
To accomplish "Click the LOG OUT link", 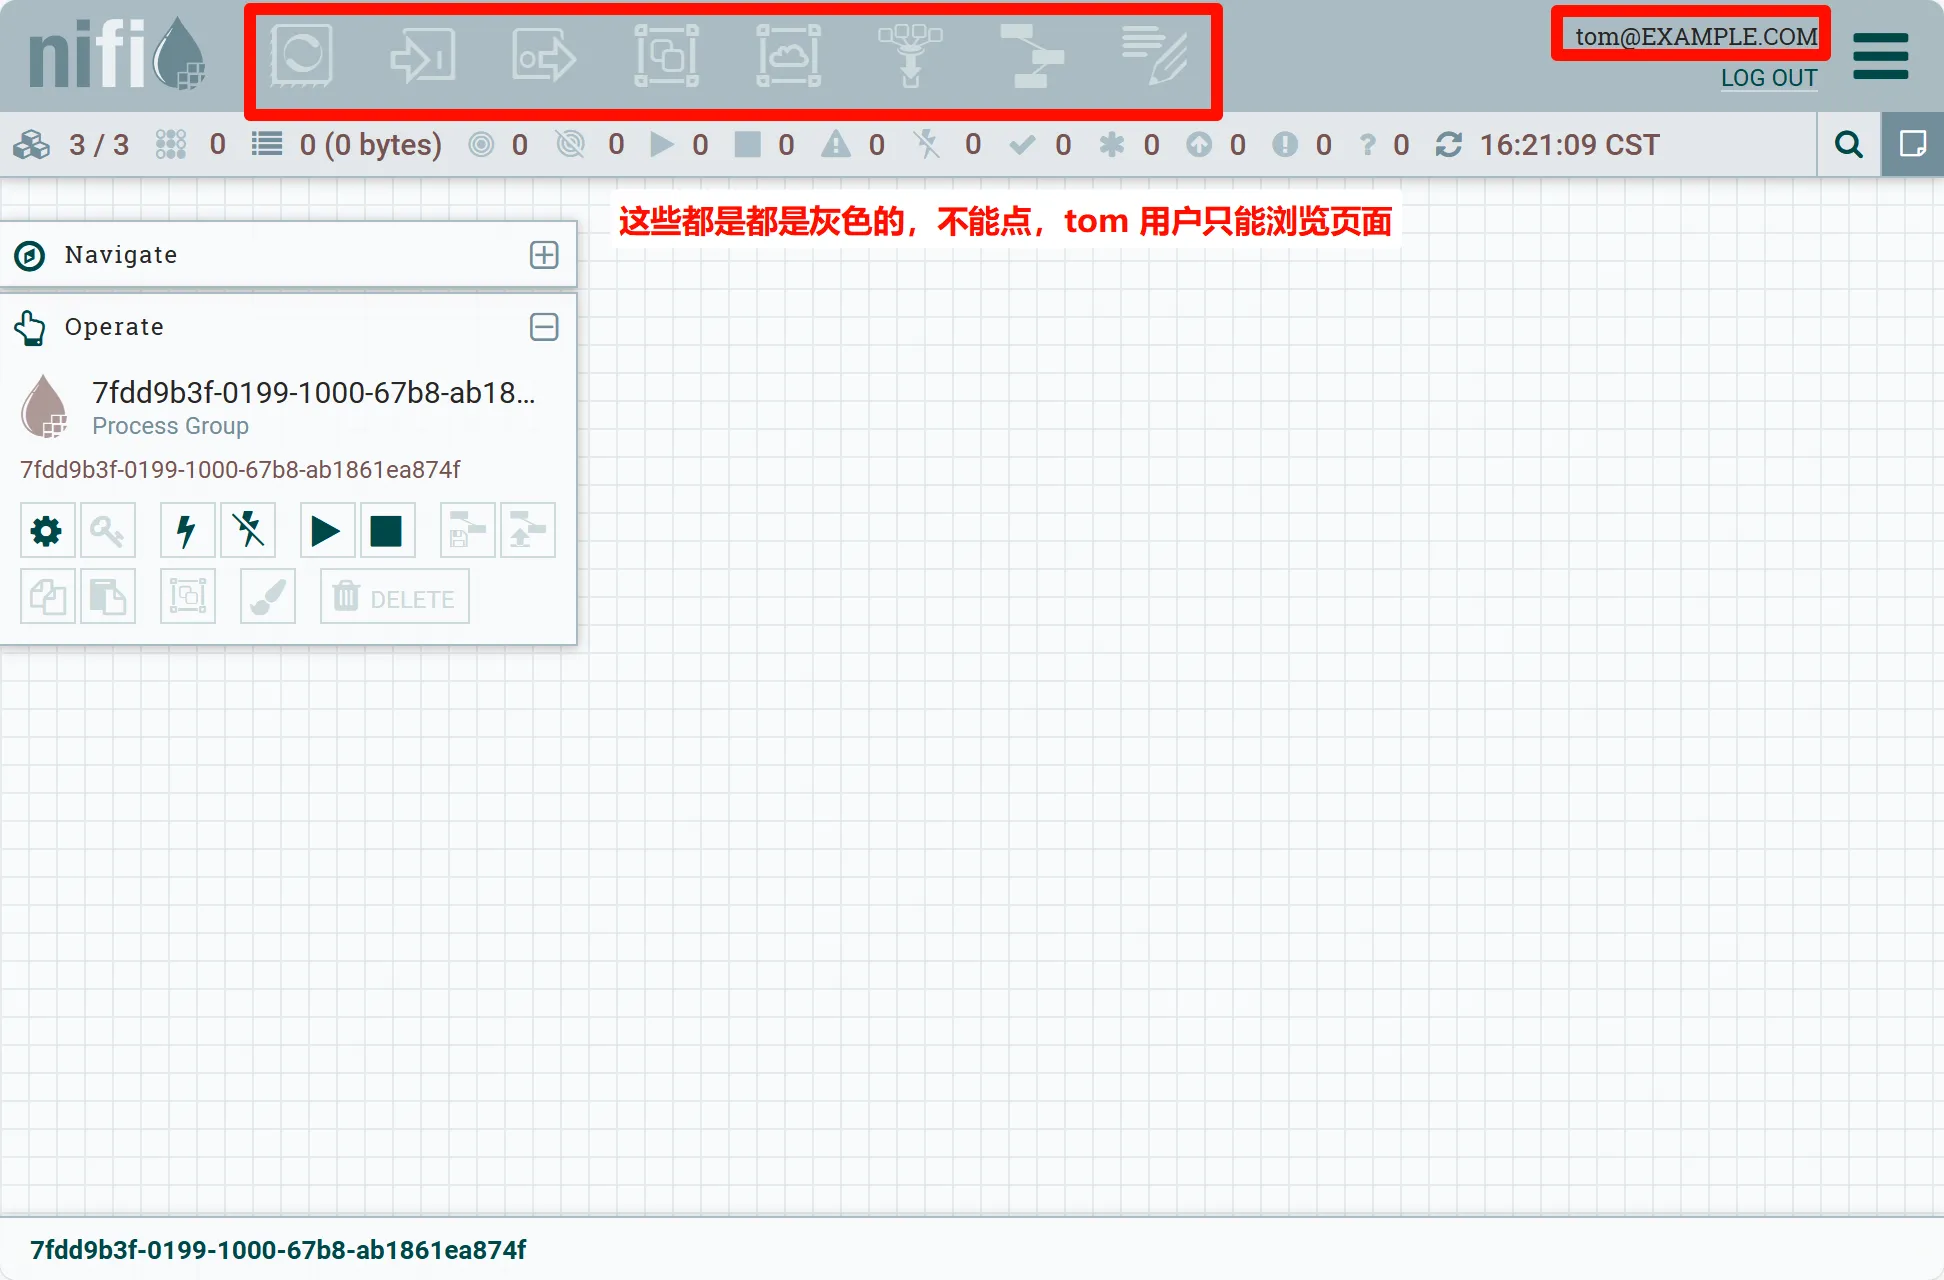I will [x=1768, y=78].
